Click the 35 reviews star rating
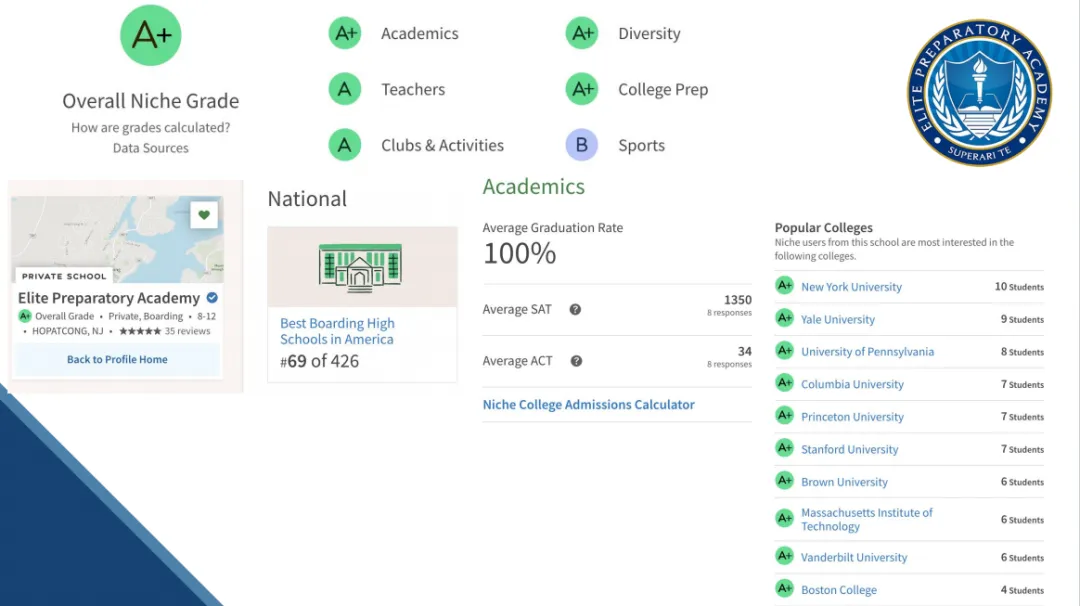Image resolution: width=1080 pixels, height=606 pixels. [x=164, y=331]
